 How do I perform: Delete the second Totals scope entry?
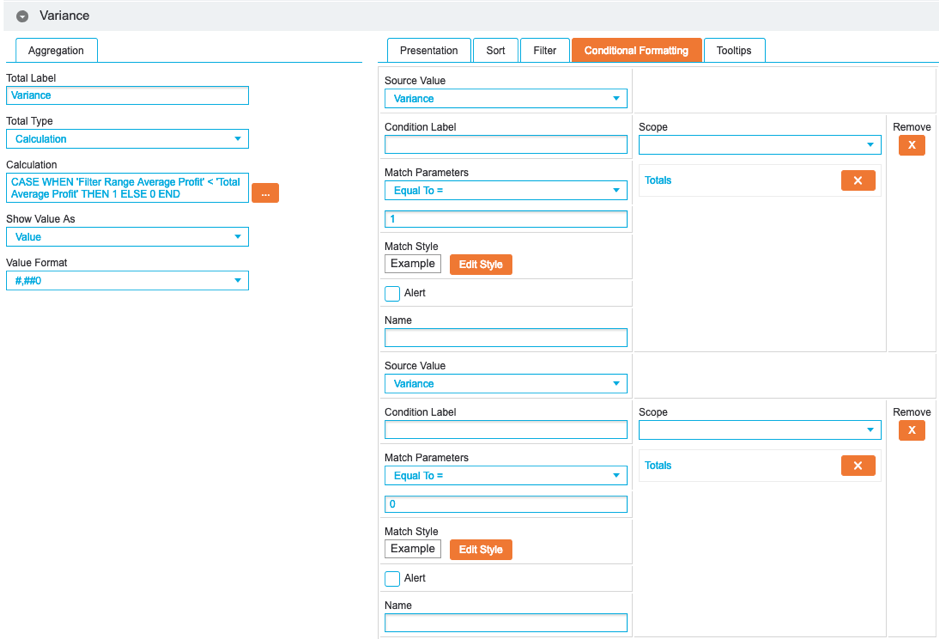pos(858,466)
